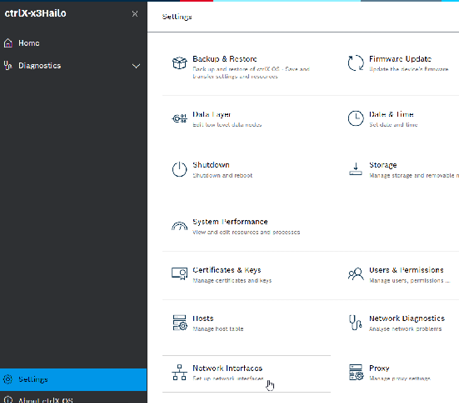Close the ctrlX-x3Hailo sidebar panel
The width and height of the screenshot is (459, 403).
pyautogui.click(x=135, y=14)
